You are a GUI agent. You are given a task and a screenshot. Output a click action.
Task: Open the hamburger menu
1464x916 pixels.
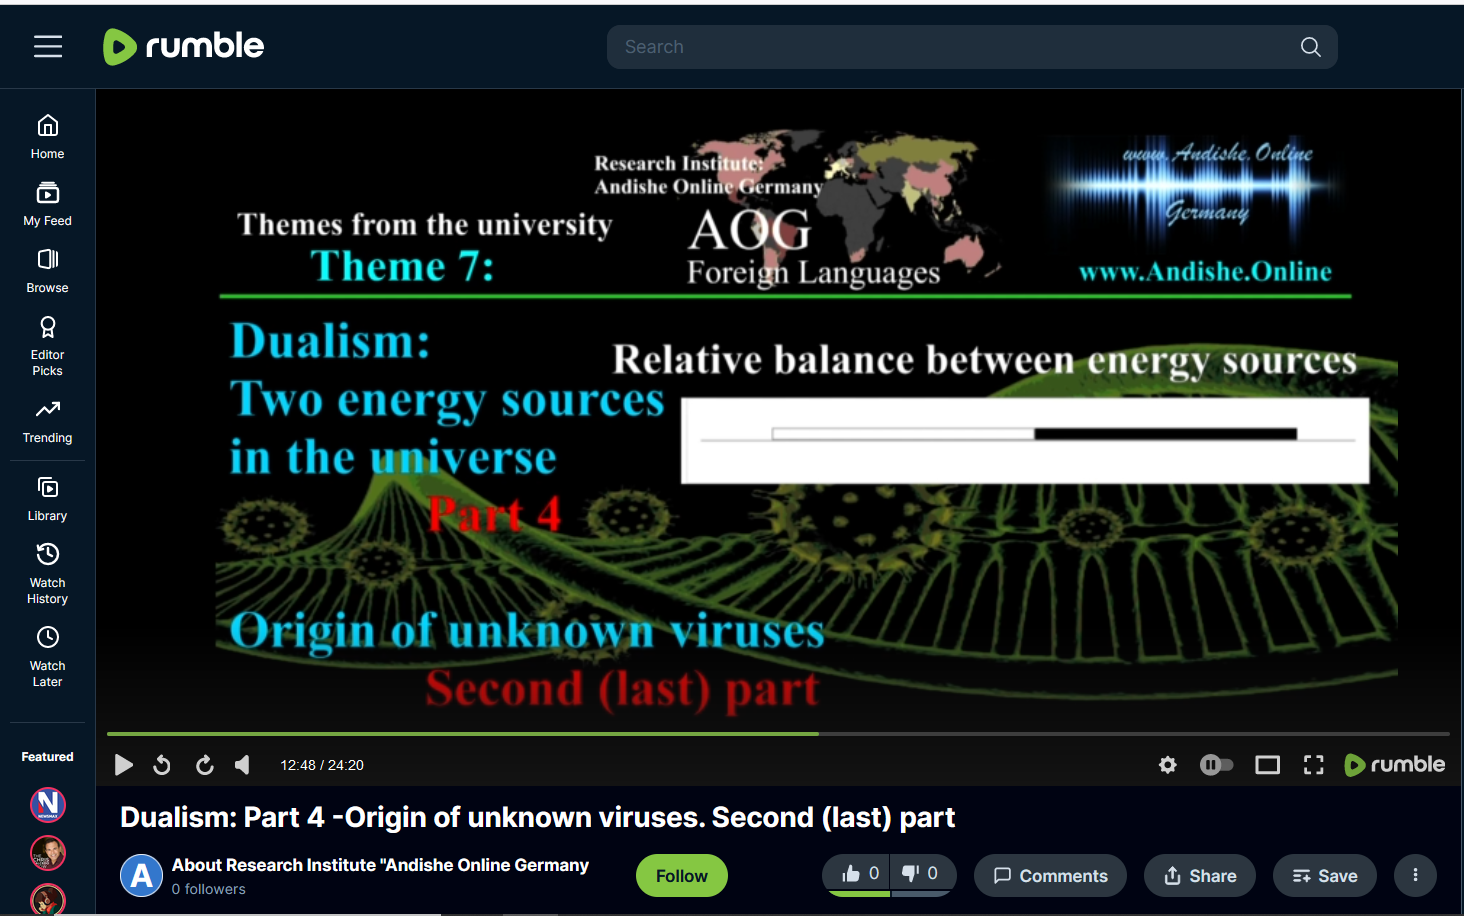(48, 47)
